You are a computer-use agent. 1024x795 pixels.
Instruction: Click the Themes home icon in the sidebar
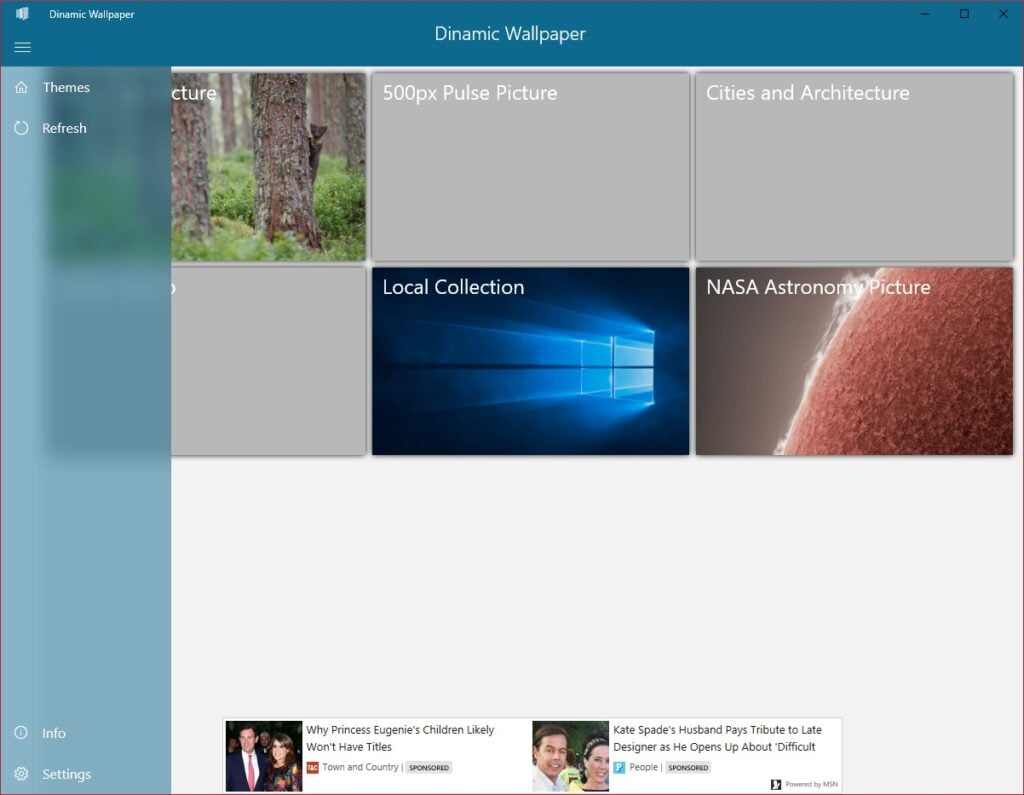pos(21,87)
